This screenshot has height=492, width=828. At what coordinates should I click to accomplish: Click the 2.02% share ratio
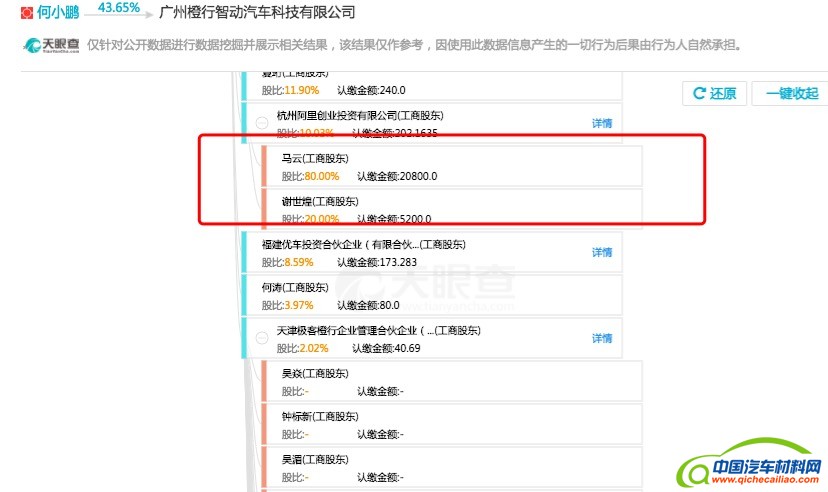(x=314, y=348)
